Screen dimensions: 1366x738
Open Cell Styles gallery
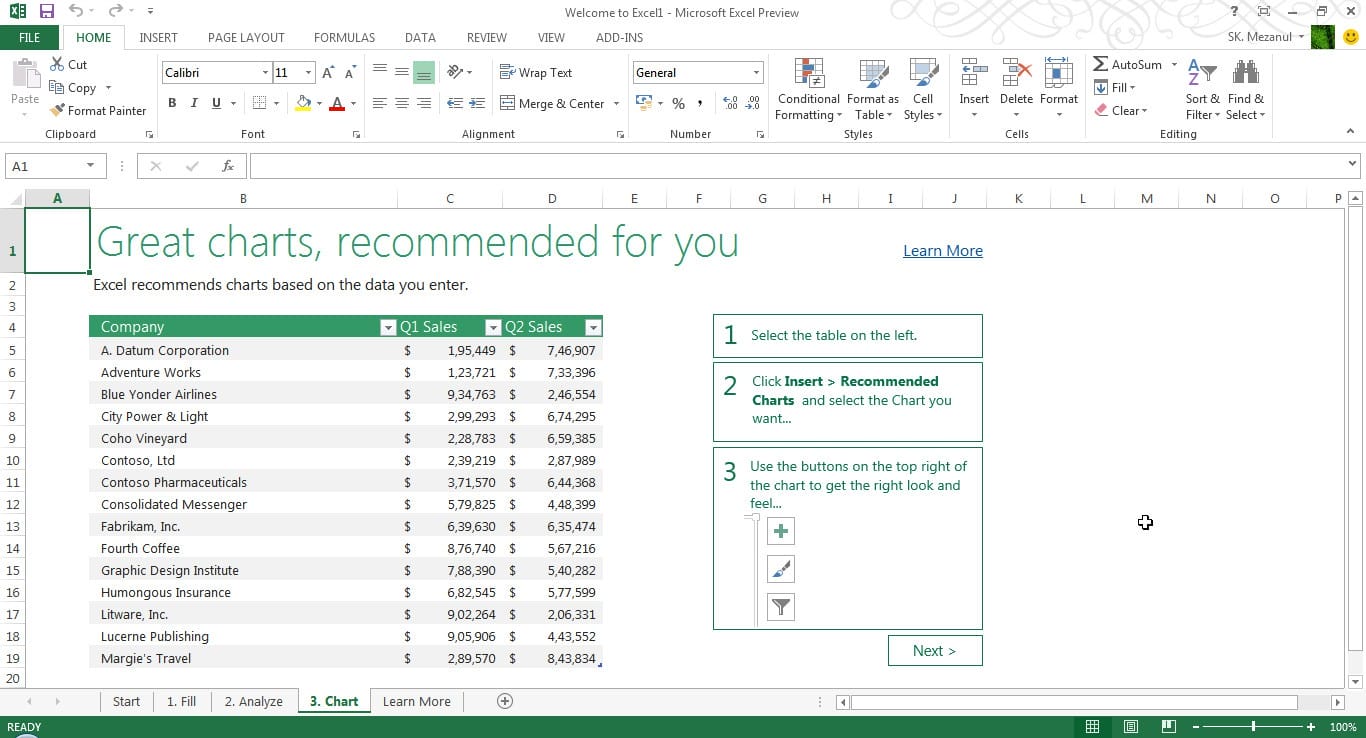(x=922, y=90)
